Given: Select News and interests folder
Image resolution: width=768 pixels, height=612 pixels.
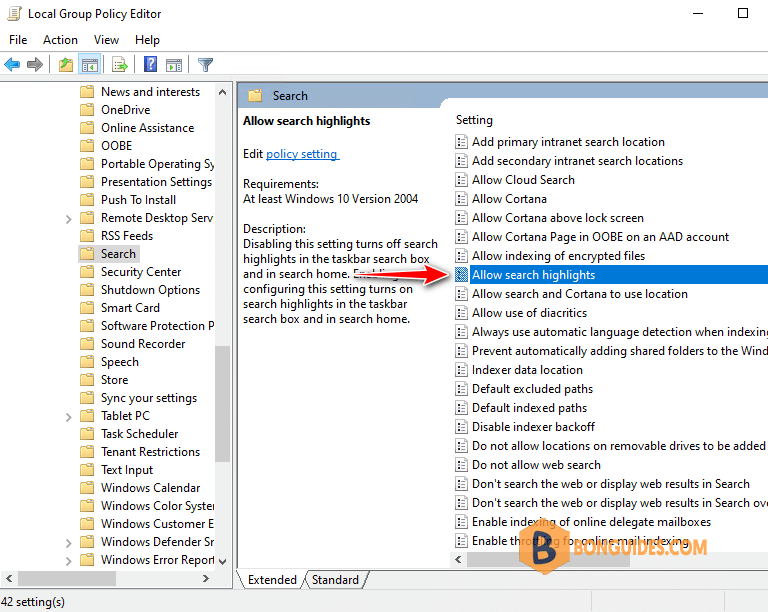Looking at the screenshot, I should (150, 92).
